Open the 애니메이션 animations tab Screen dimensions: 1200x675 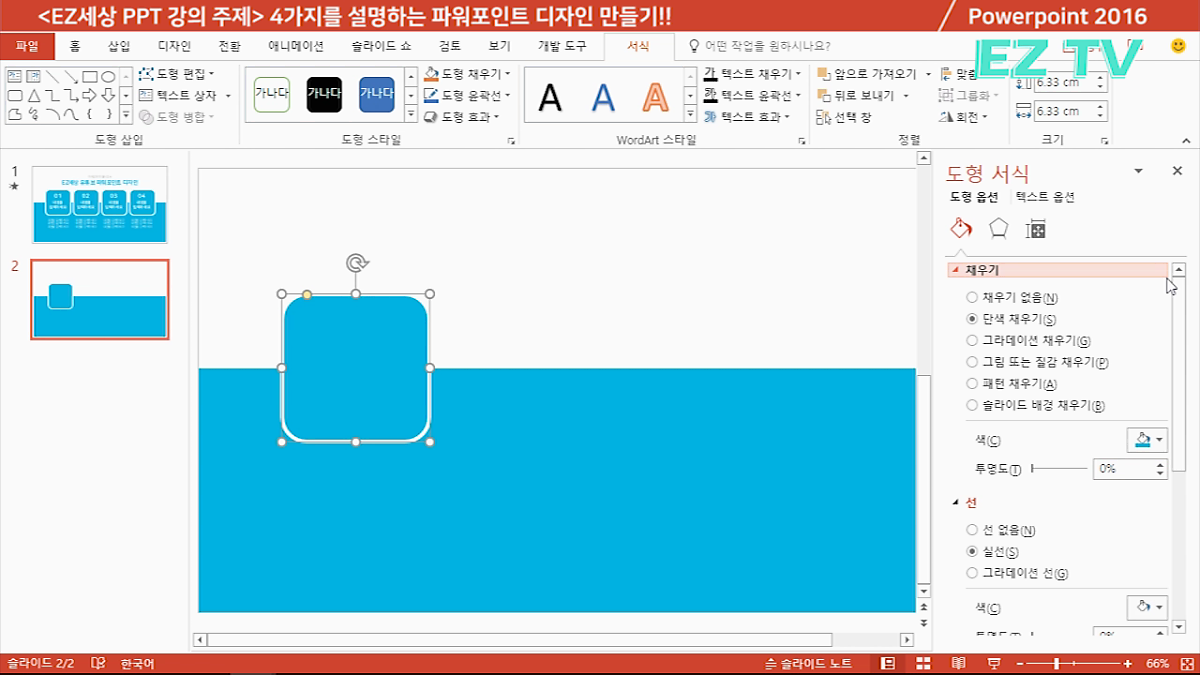point(296,46)
